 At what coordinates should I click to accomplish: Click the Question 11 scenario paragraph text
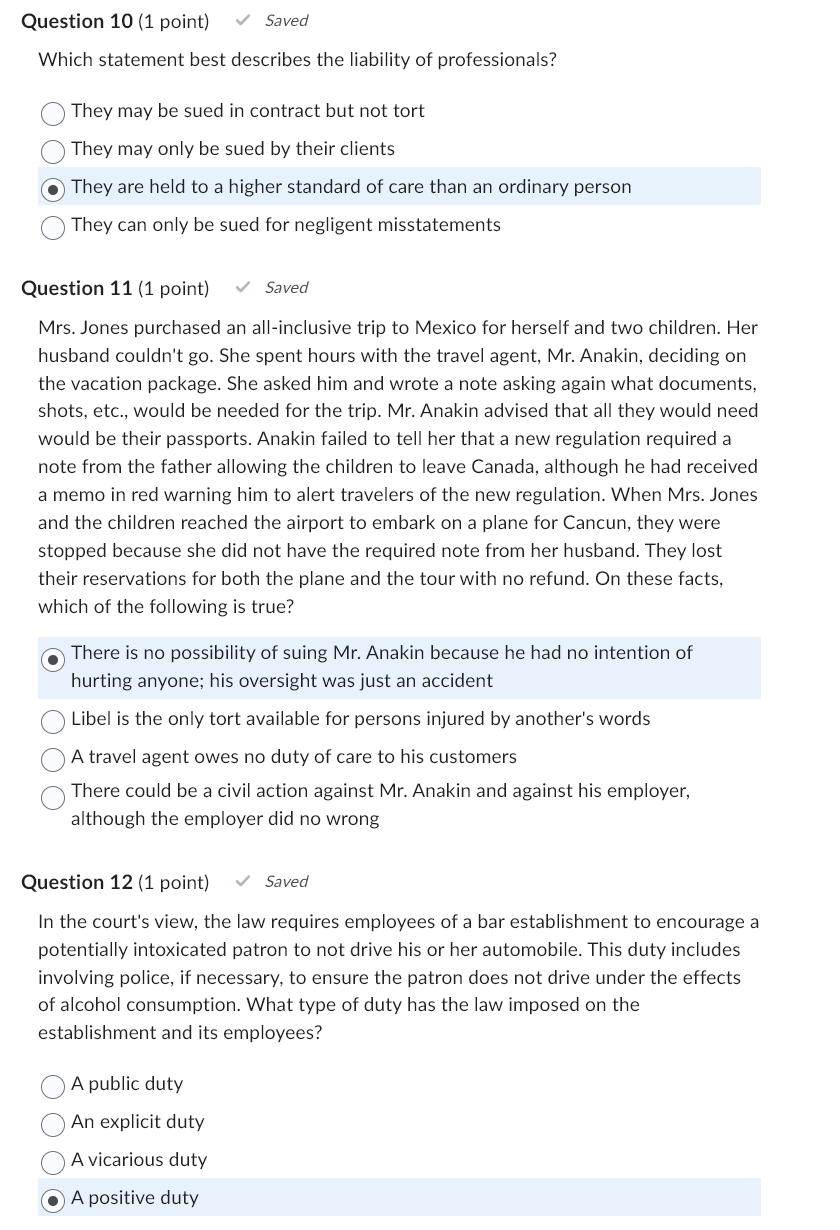pyautogui.click(x=398, y=466)
